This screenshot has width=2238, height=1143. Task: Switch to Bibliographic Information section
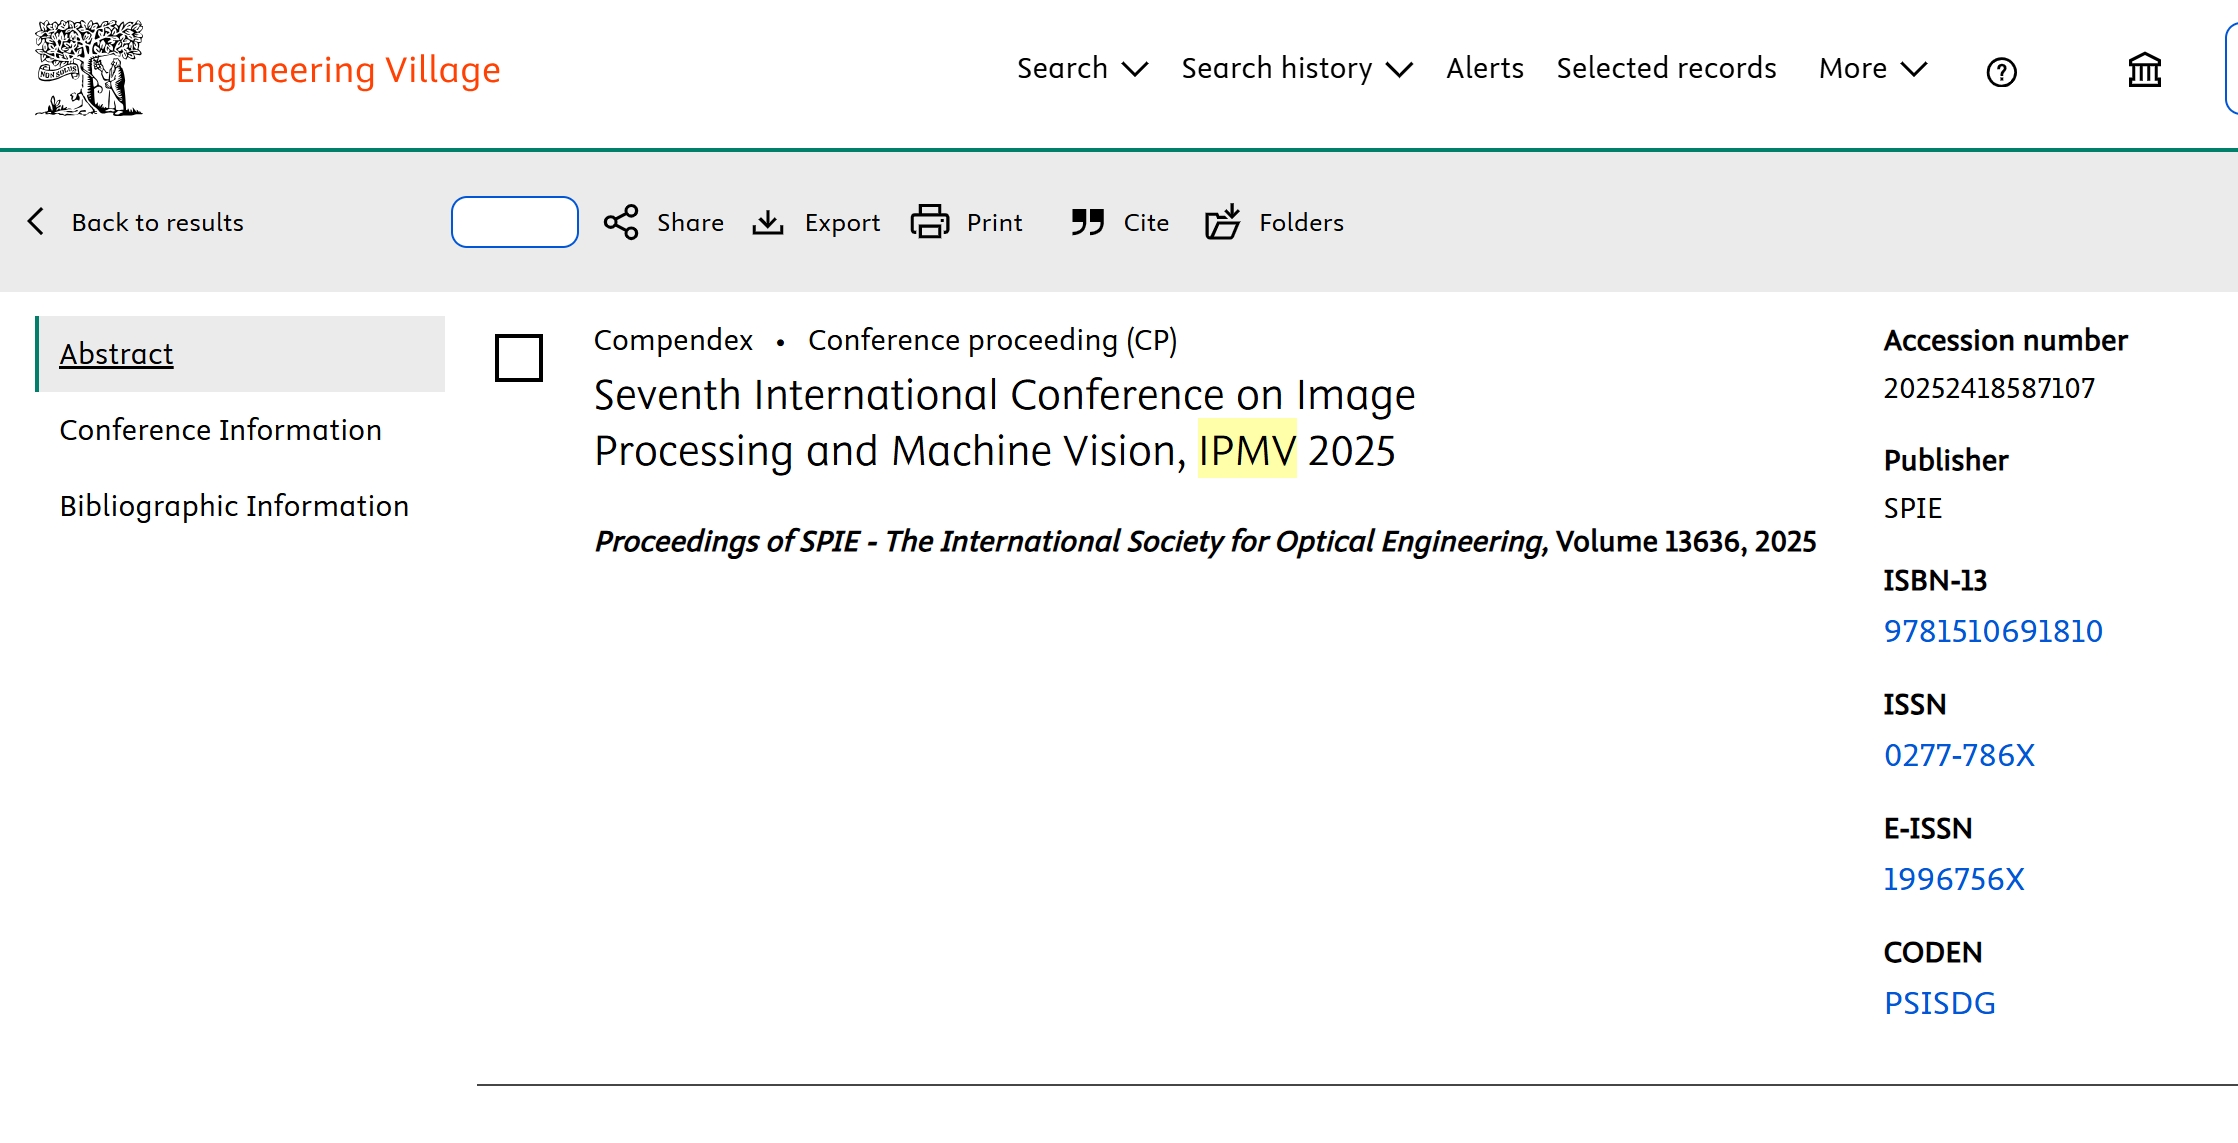point(234,506)
